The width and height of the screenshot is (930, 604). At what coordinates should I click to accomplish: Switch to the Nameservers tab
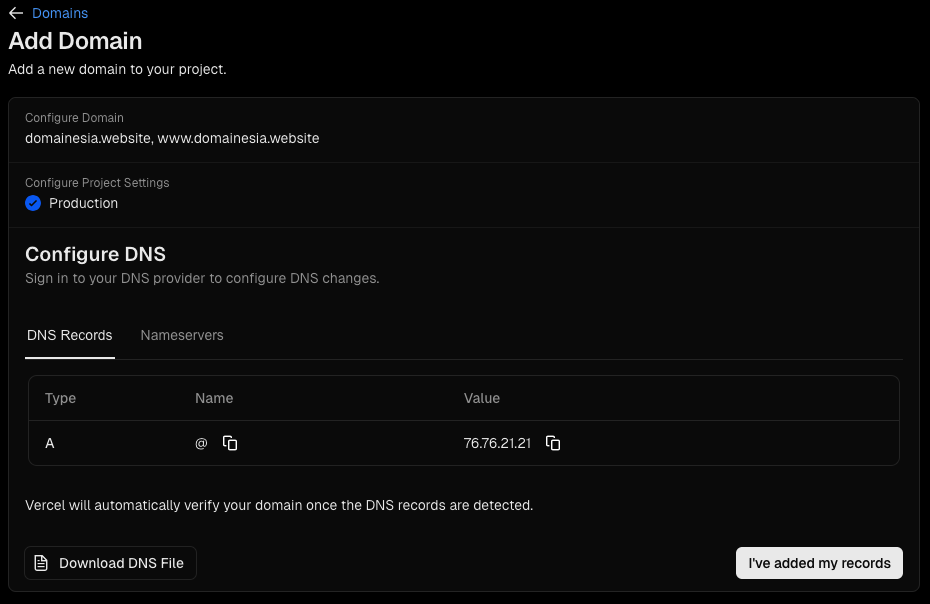(x=182, y=335)
